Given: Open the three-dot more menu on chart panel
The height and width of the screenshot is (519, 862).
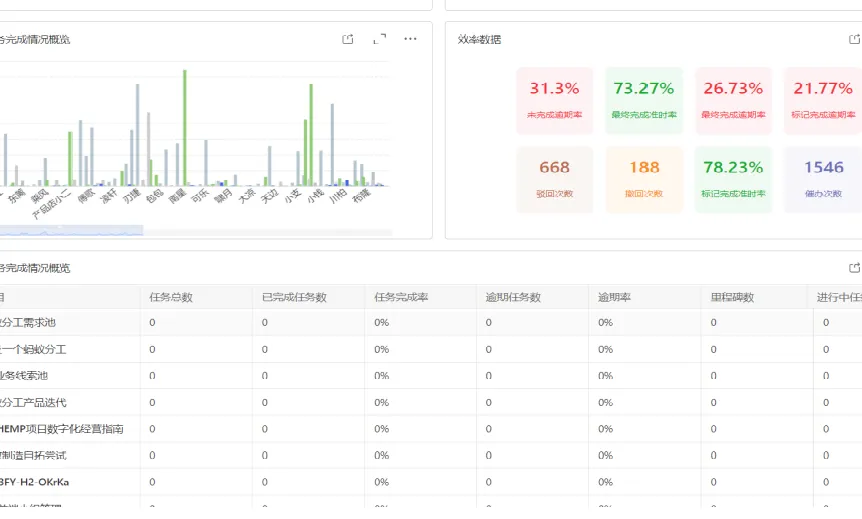Looking at the screenshot, I should coord(410,39).
